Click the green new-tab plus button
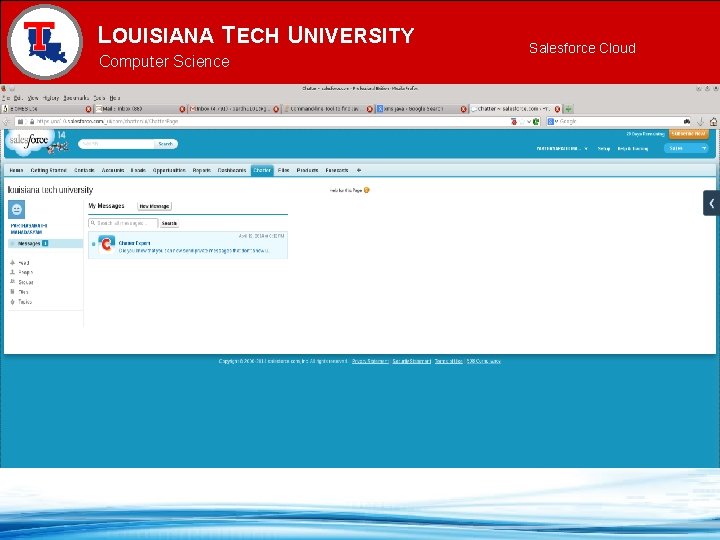 pyautogui.click(x=568, y=109)
